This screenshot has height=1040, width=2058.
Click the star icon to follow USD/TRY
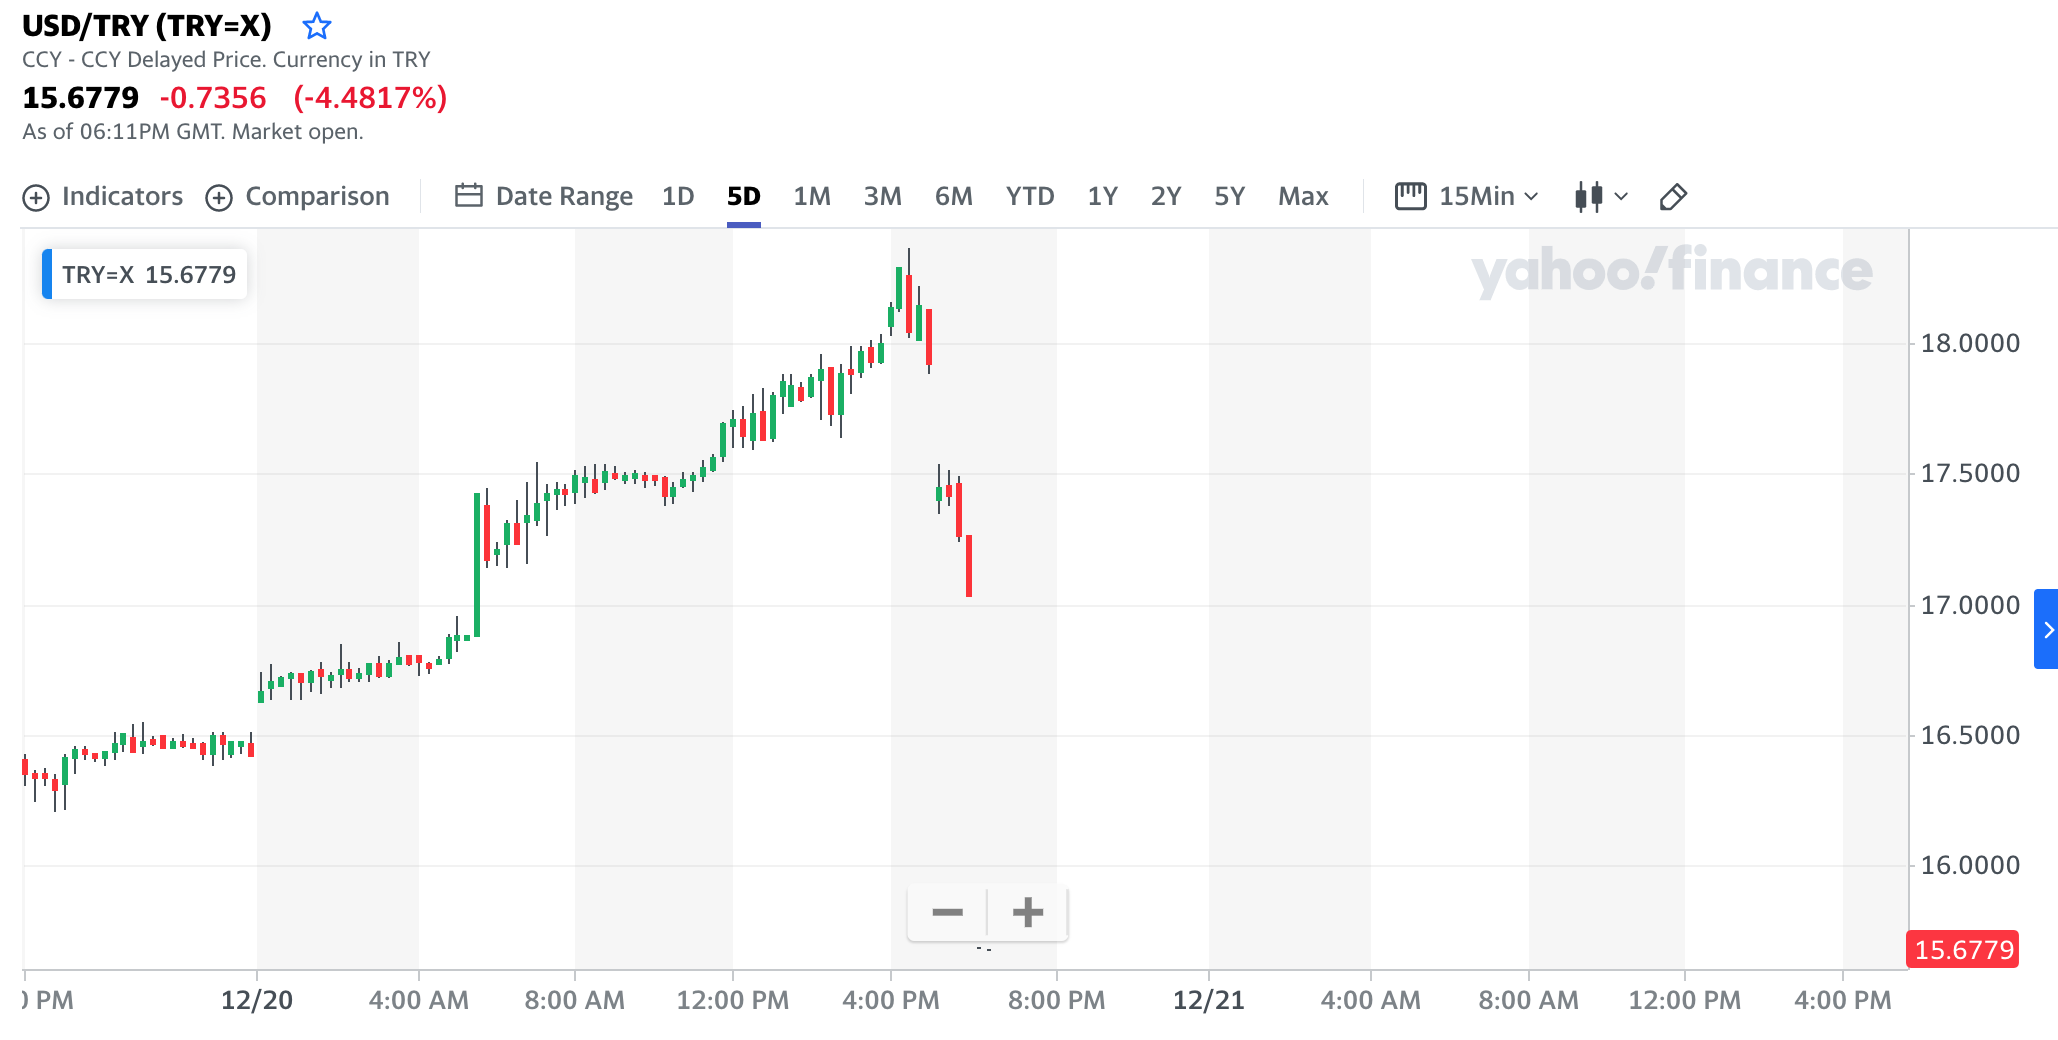point(316,25)
